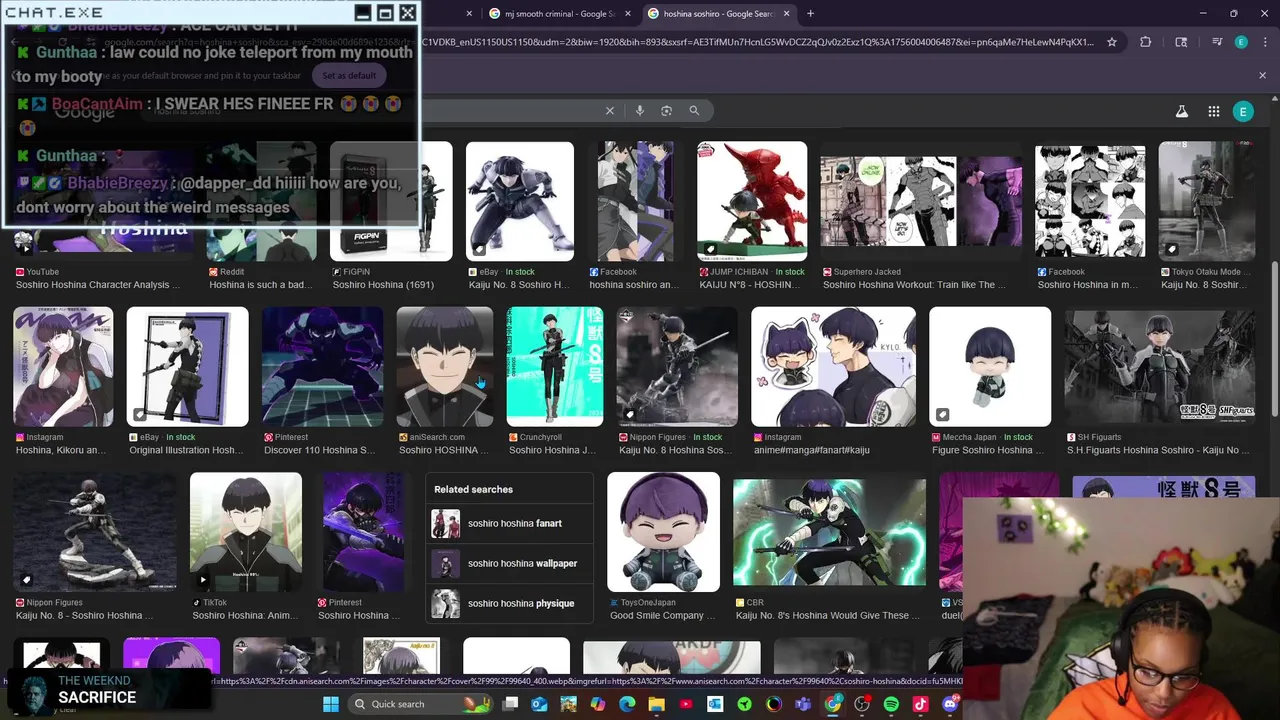This screenshot has width=1280, height=720.
Task: Open a new Chrome tab
Action: click(x=810, y=14)
